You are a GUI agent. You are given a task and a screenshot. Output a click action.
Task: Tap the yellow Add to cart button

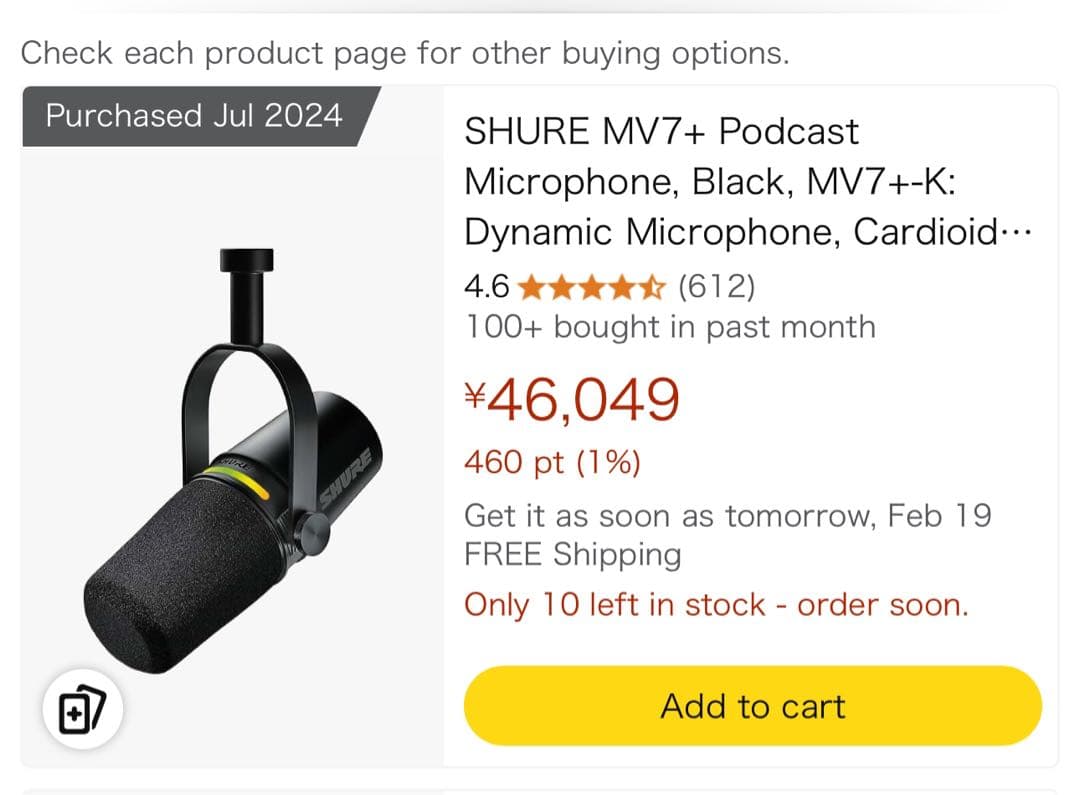(752, 706)
